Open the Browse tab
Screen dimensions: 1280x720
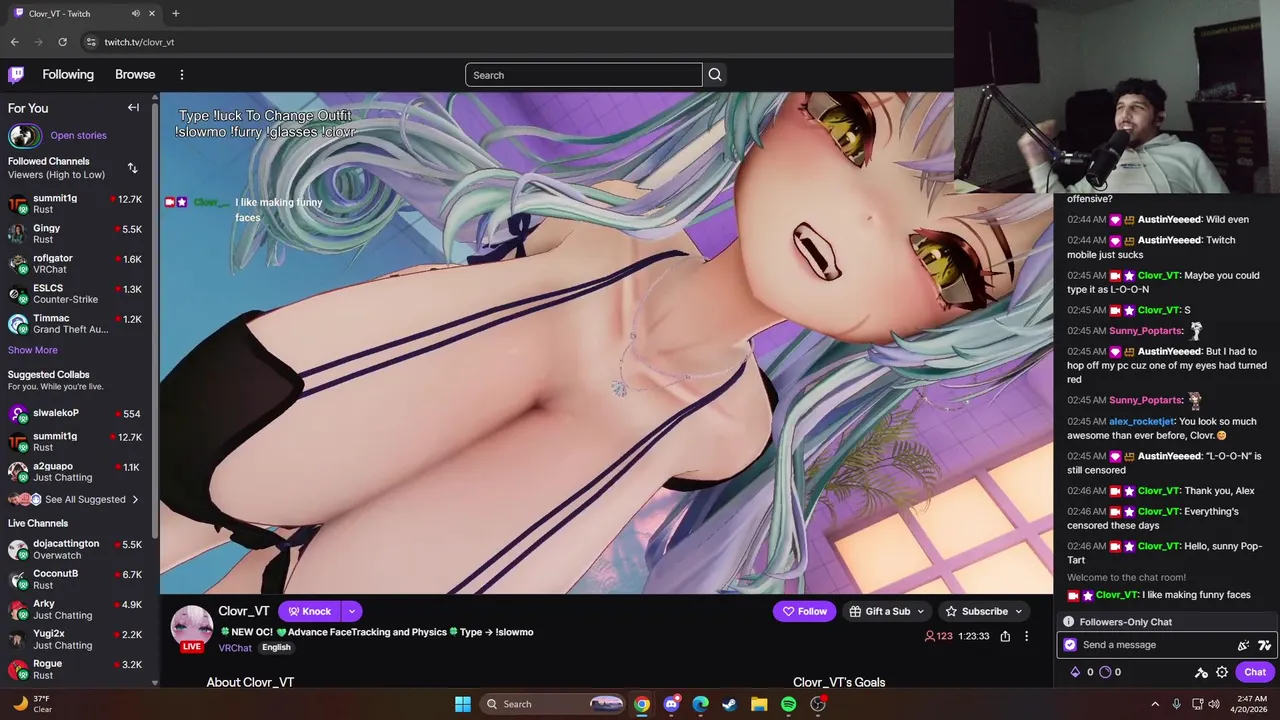tap(135, 75)
